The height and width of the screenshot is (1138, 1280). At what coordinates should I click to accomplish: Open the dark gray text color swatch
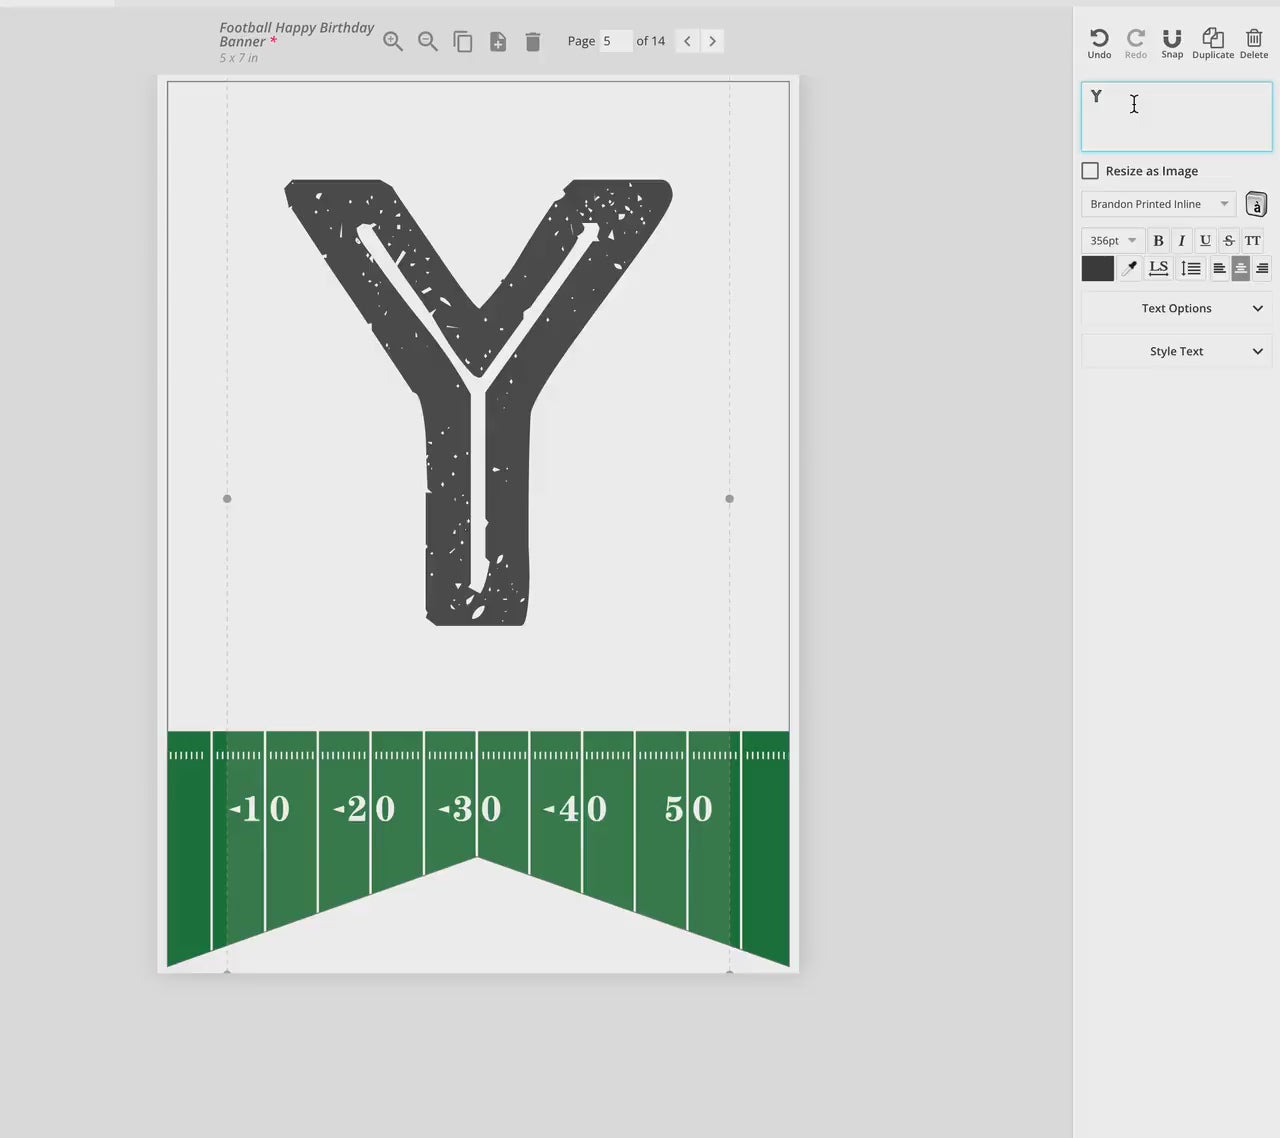pyautogui.click(x=1097, y=268)
